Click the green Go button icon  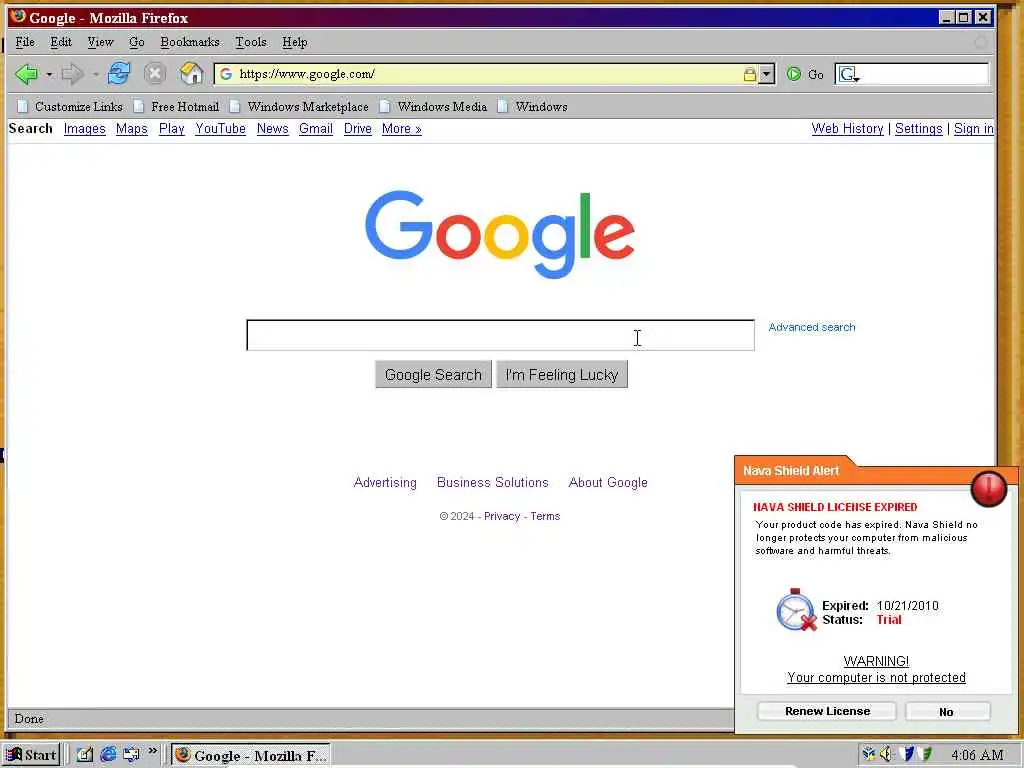(793, 74)
